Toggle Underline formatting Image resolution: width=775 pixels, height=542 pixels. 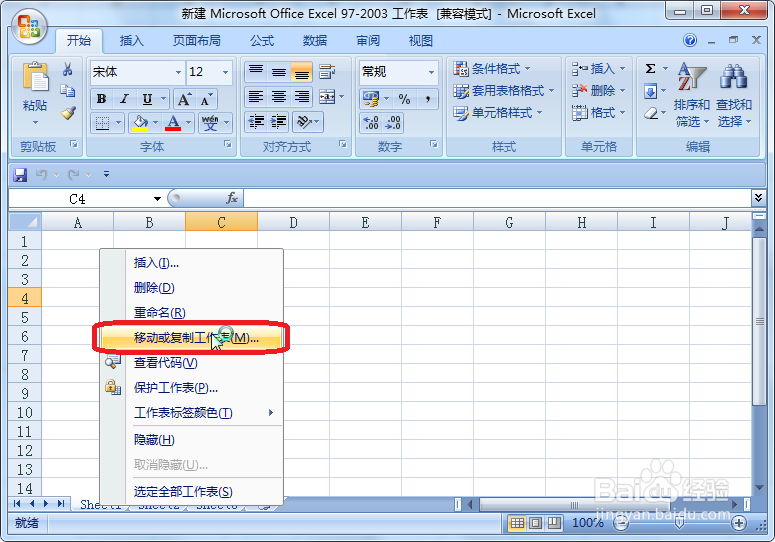147,99
